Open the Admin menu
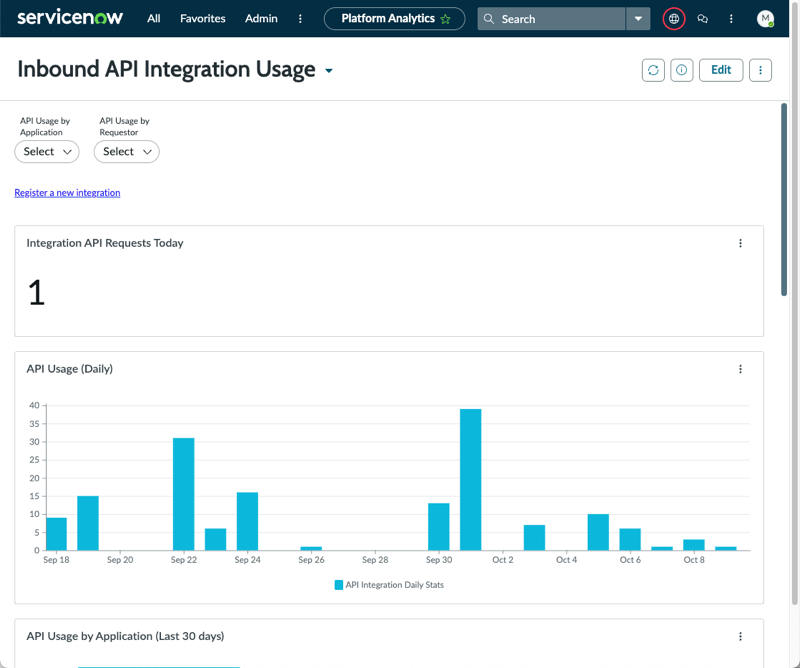 coord(261,18)
